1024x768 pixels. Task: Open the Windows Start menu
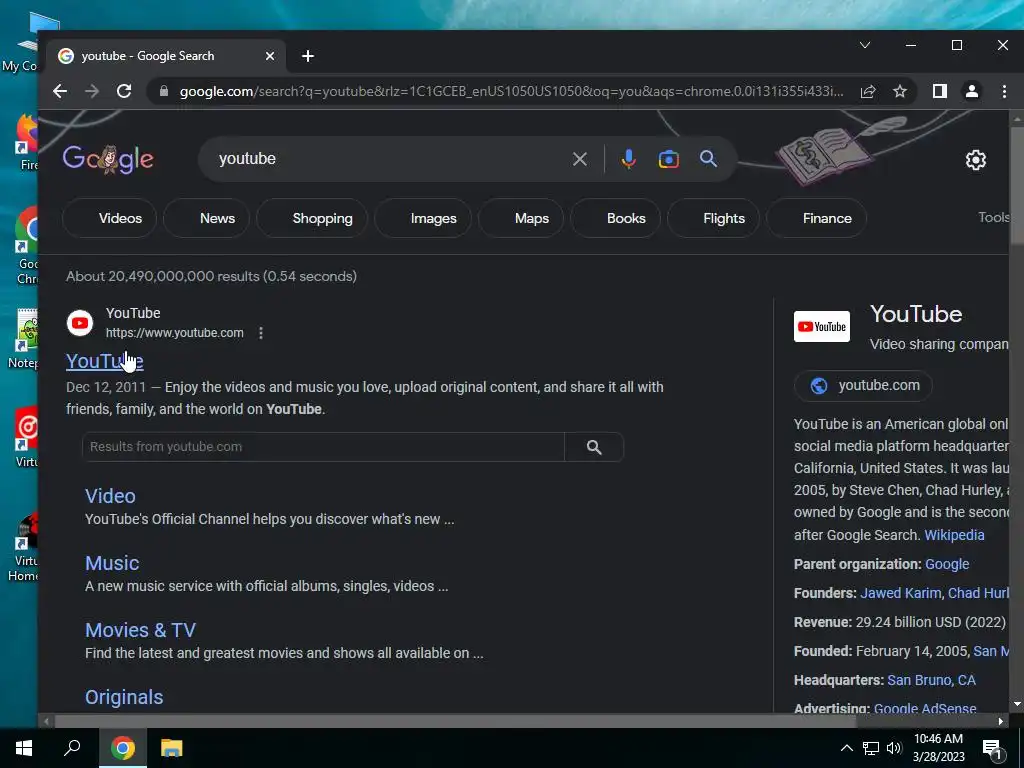pyautogui.click(x=24, y=748)
